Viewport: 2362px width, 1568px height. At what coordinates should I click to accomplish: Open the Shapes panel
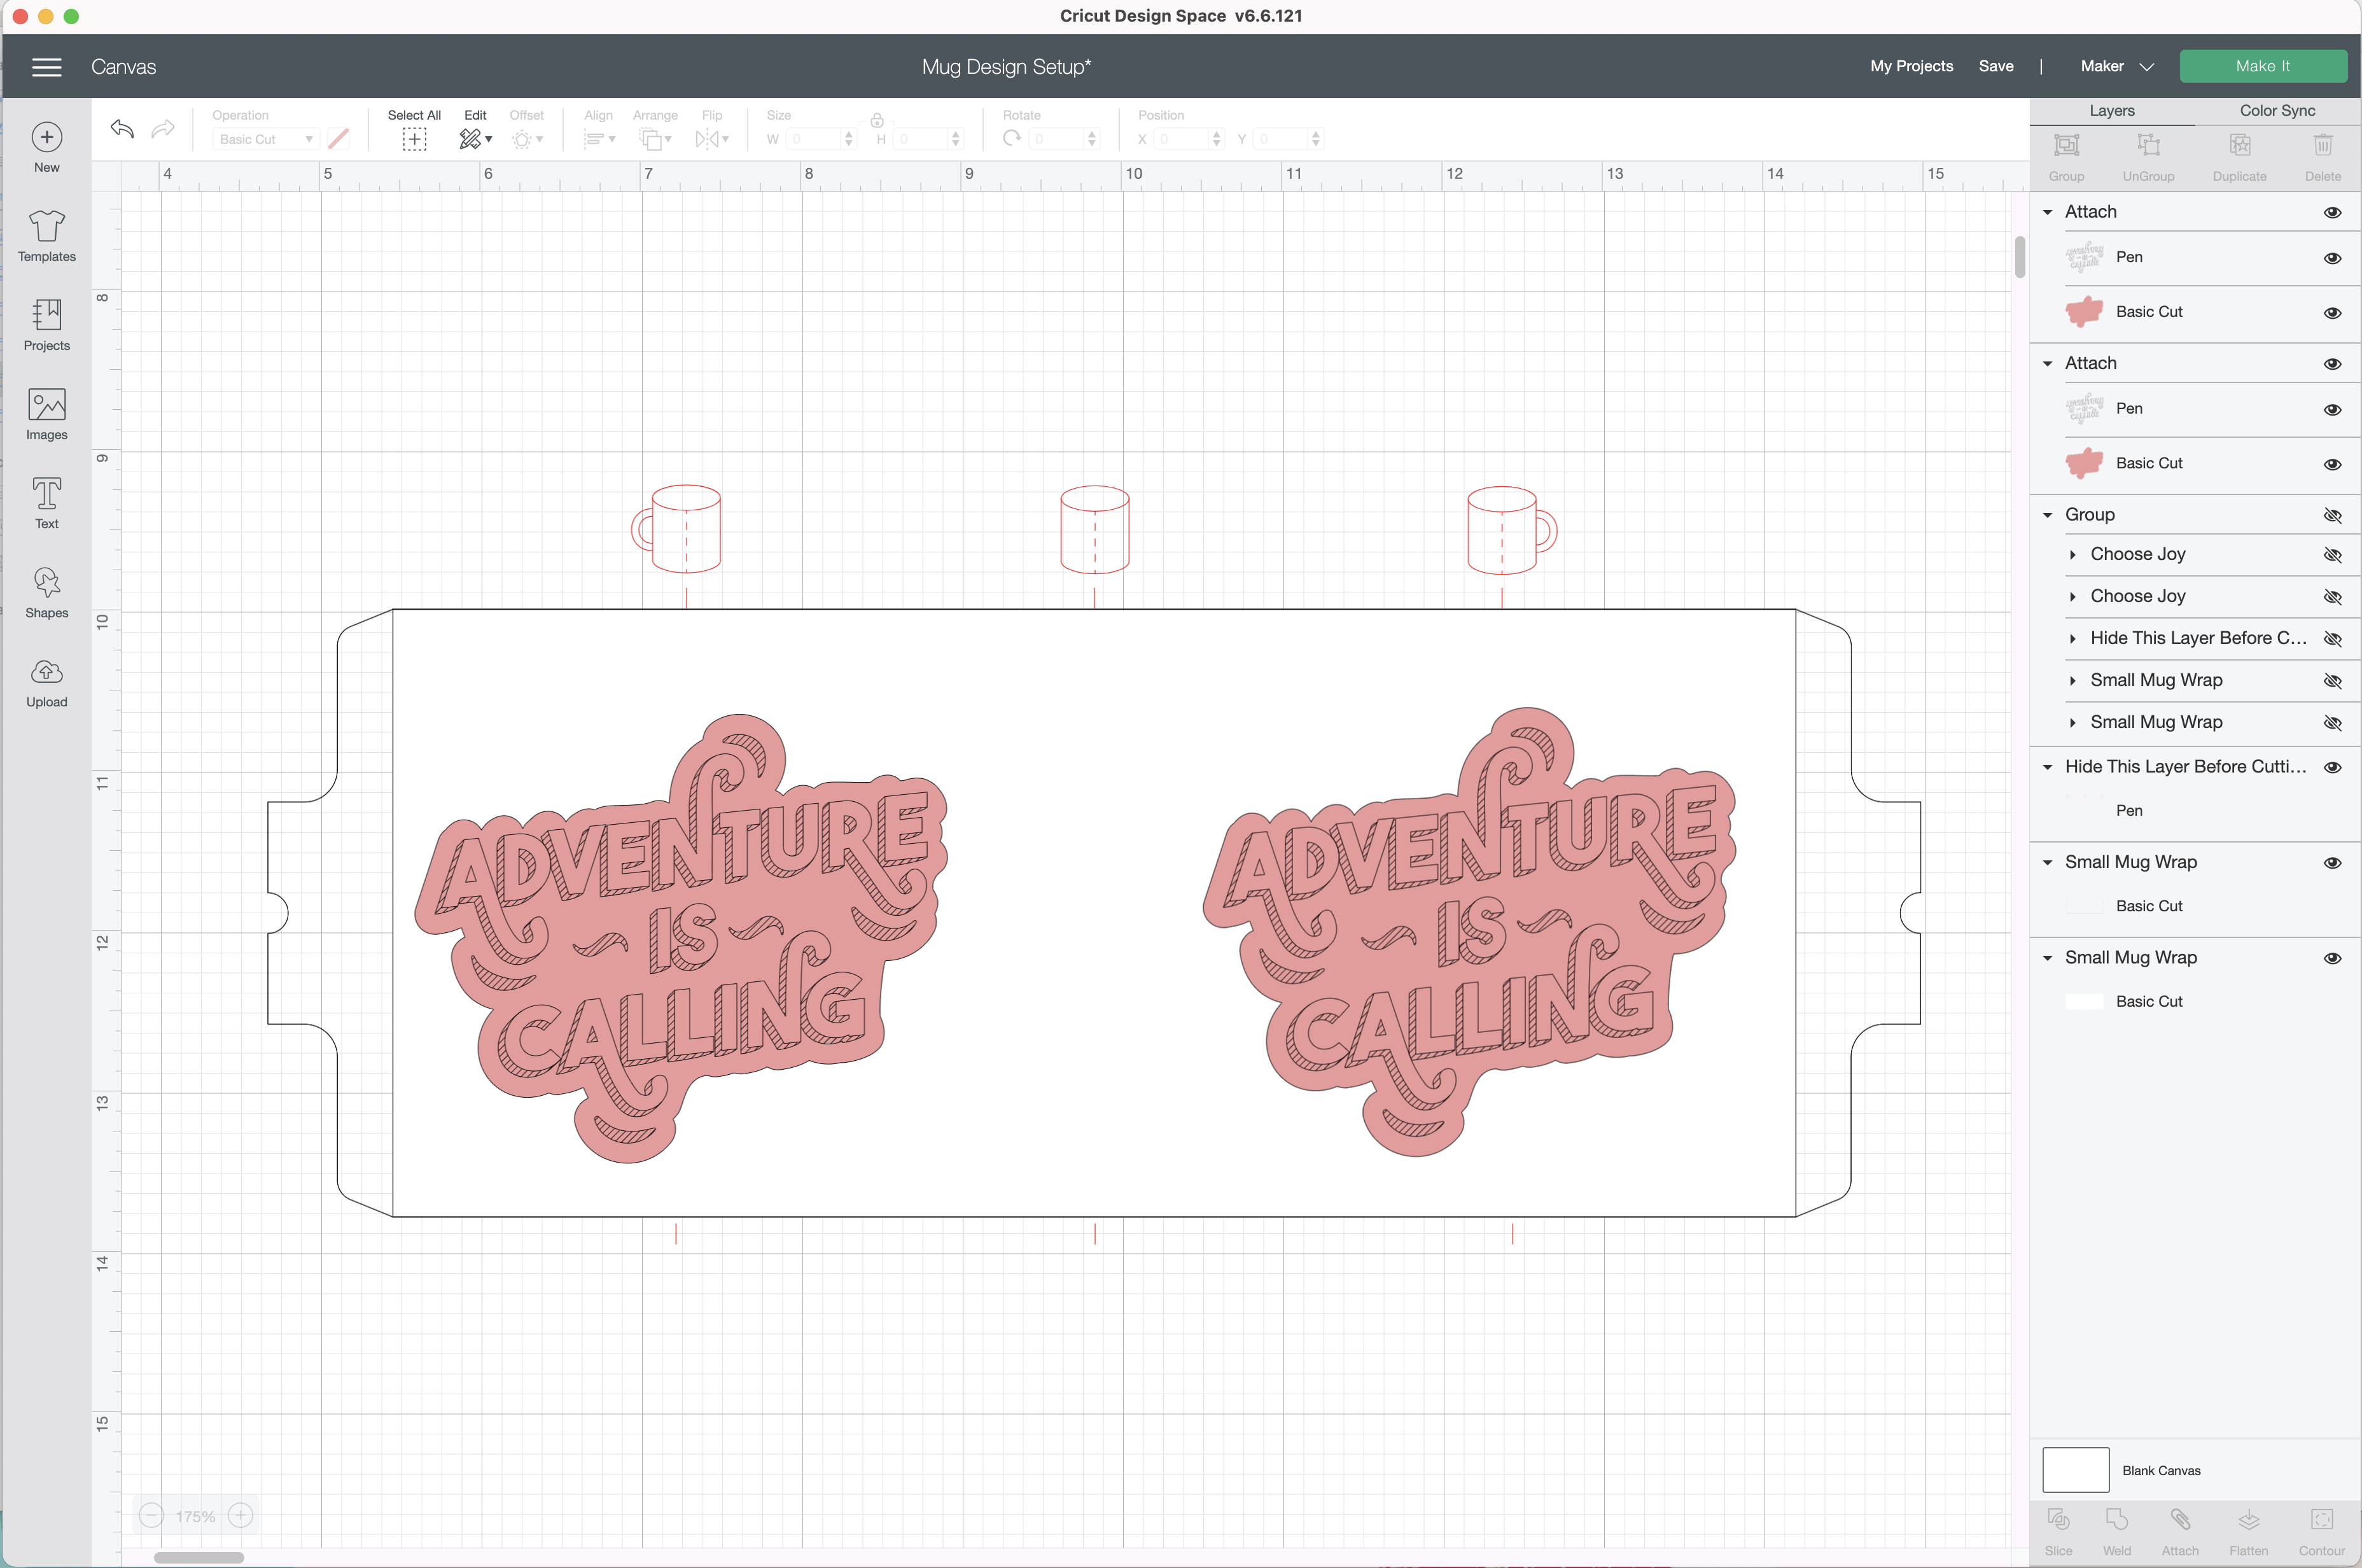point(46,592)
